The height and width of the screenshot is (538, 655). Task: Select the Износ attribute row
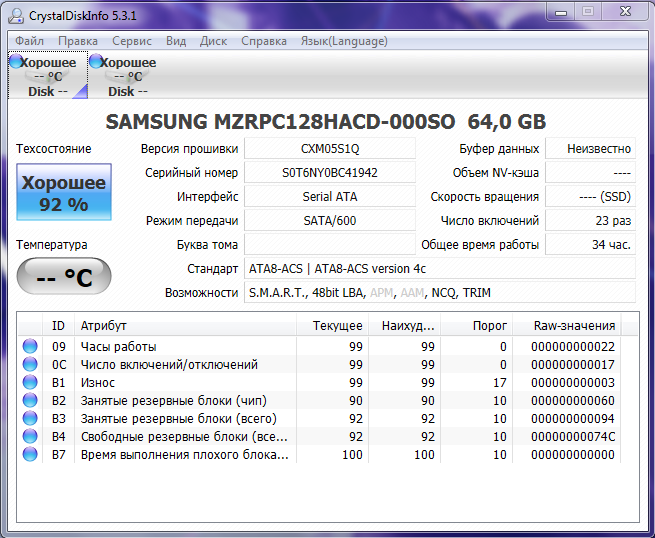click(320, 382)
